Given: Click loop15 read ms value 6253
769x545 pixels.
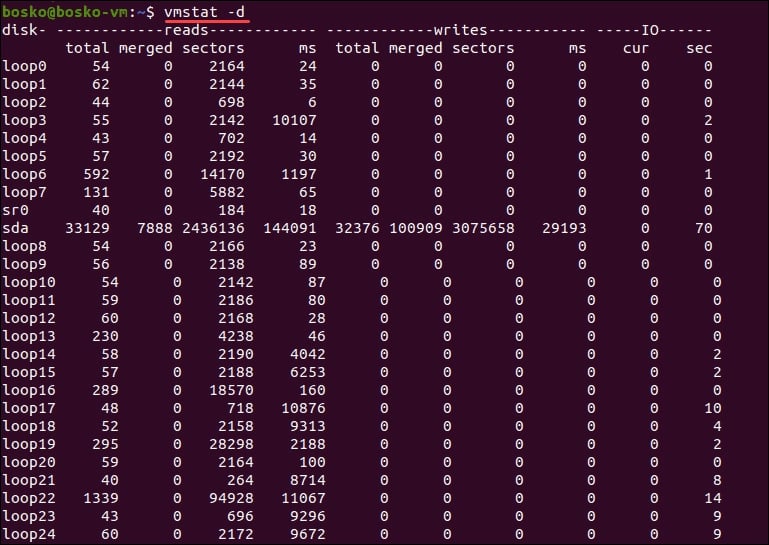Looking at the screenshot, I should click(x=308, y=372).
